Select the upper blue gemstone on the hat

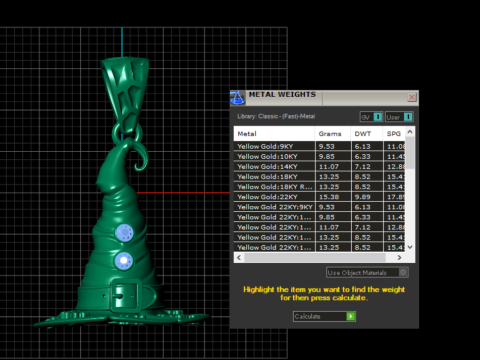124,232
